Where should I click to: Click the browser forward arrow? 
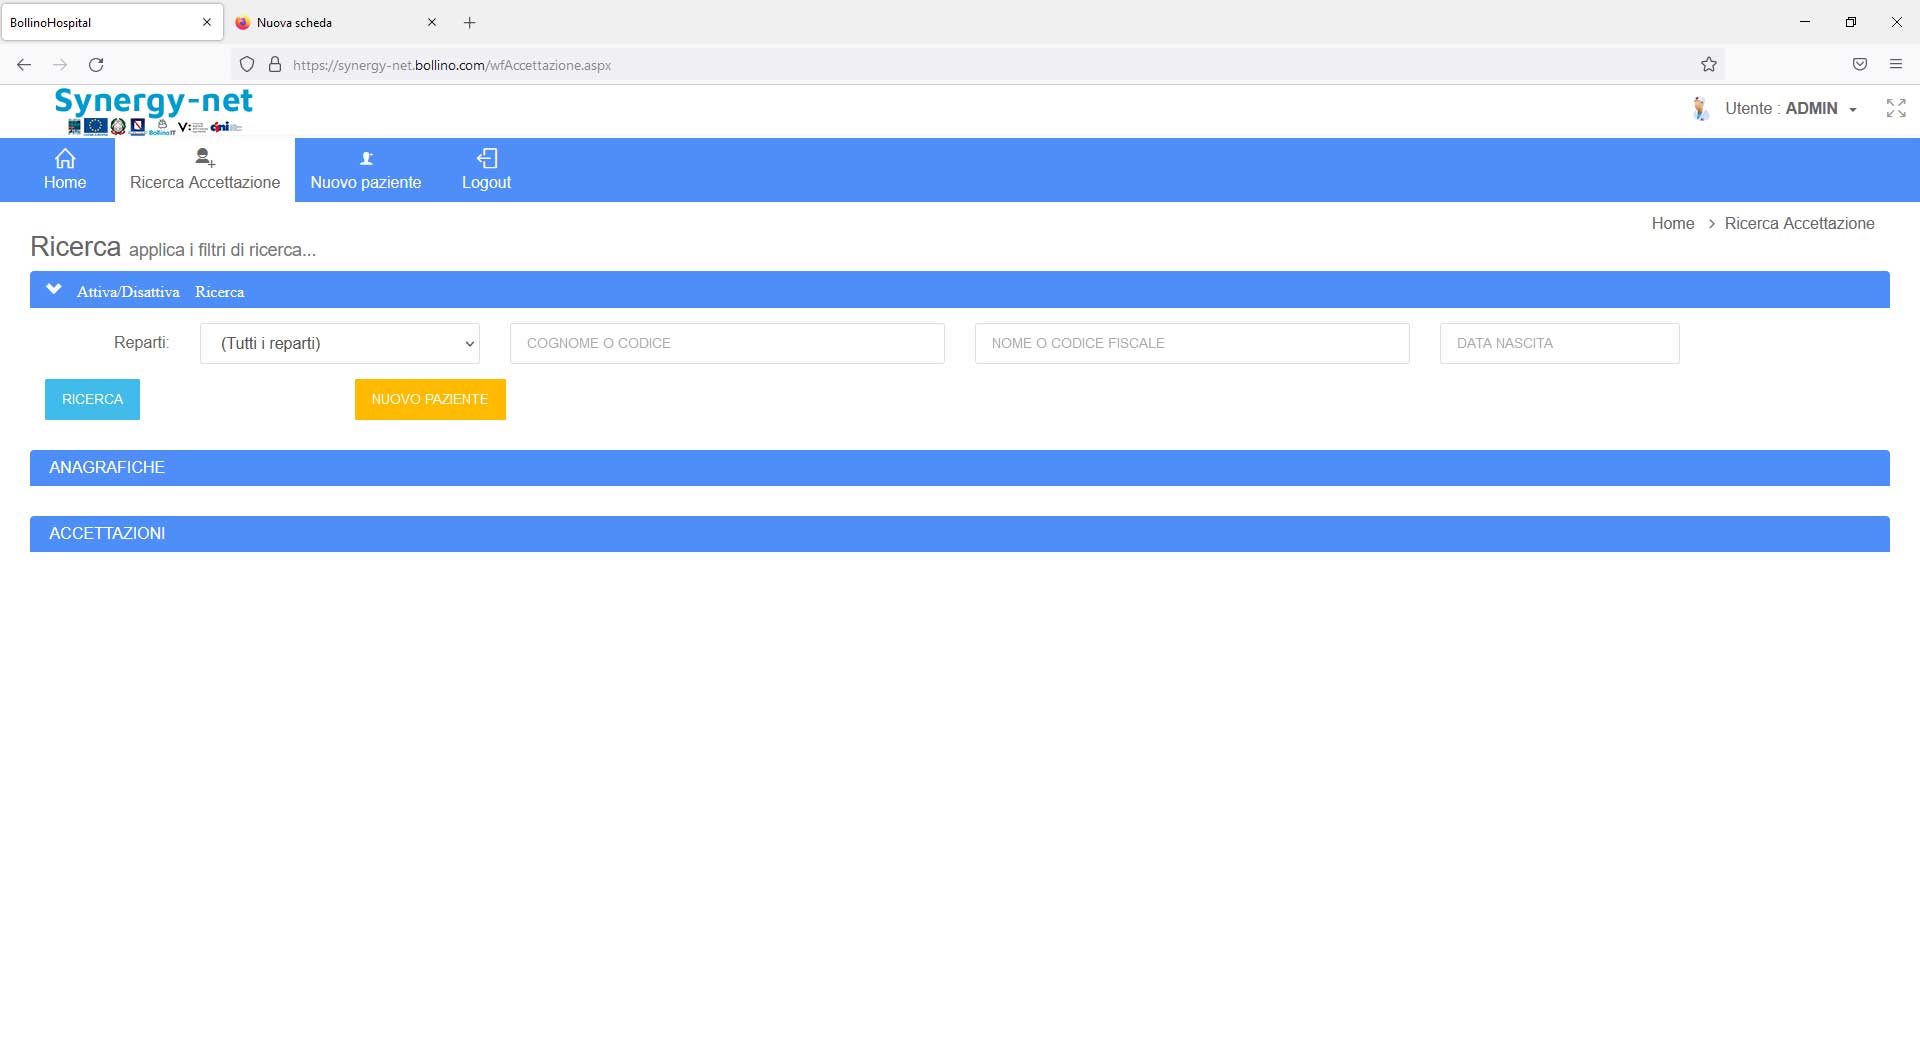point(60,65)
